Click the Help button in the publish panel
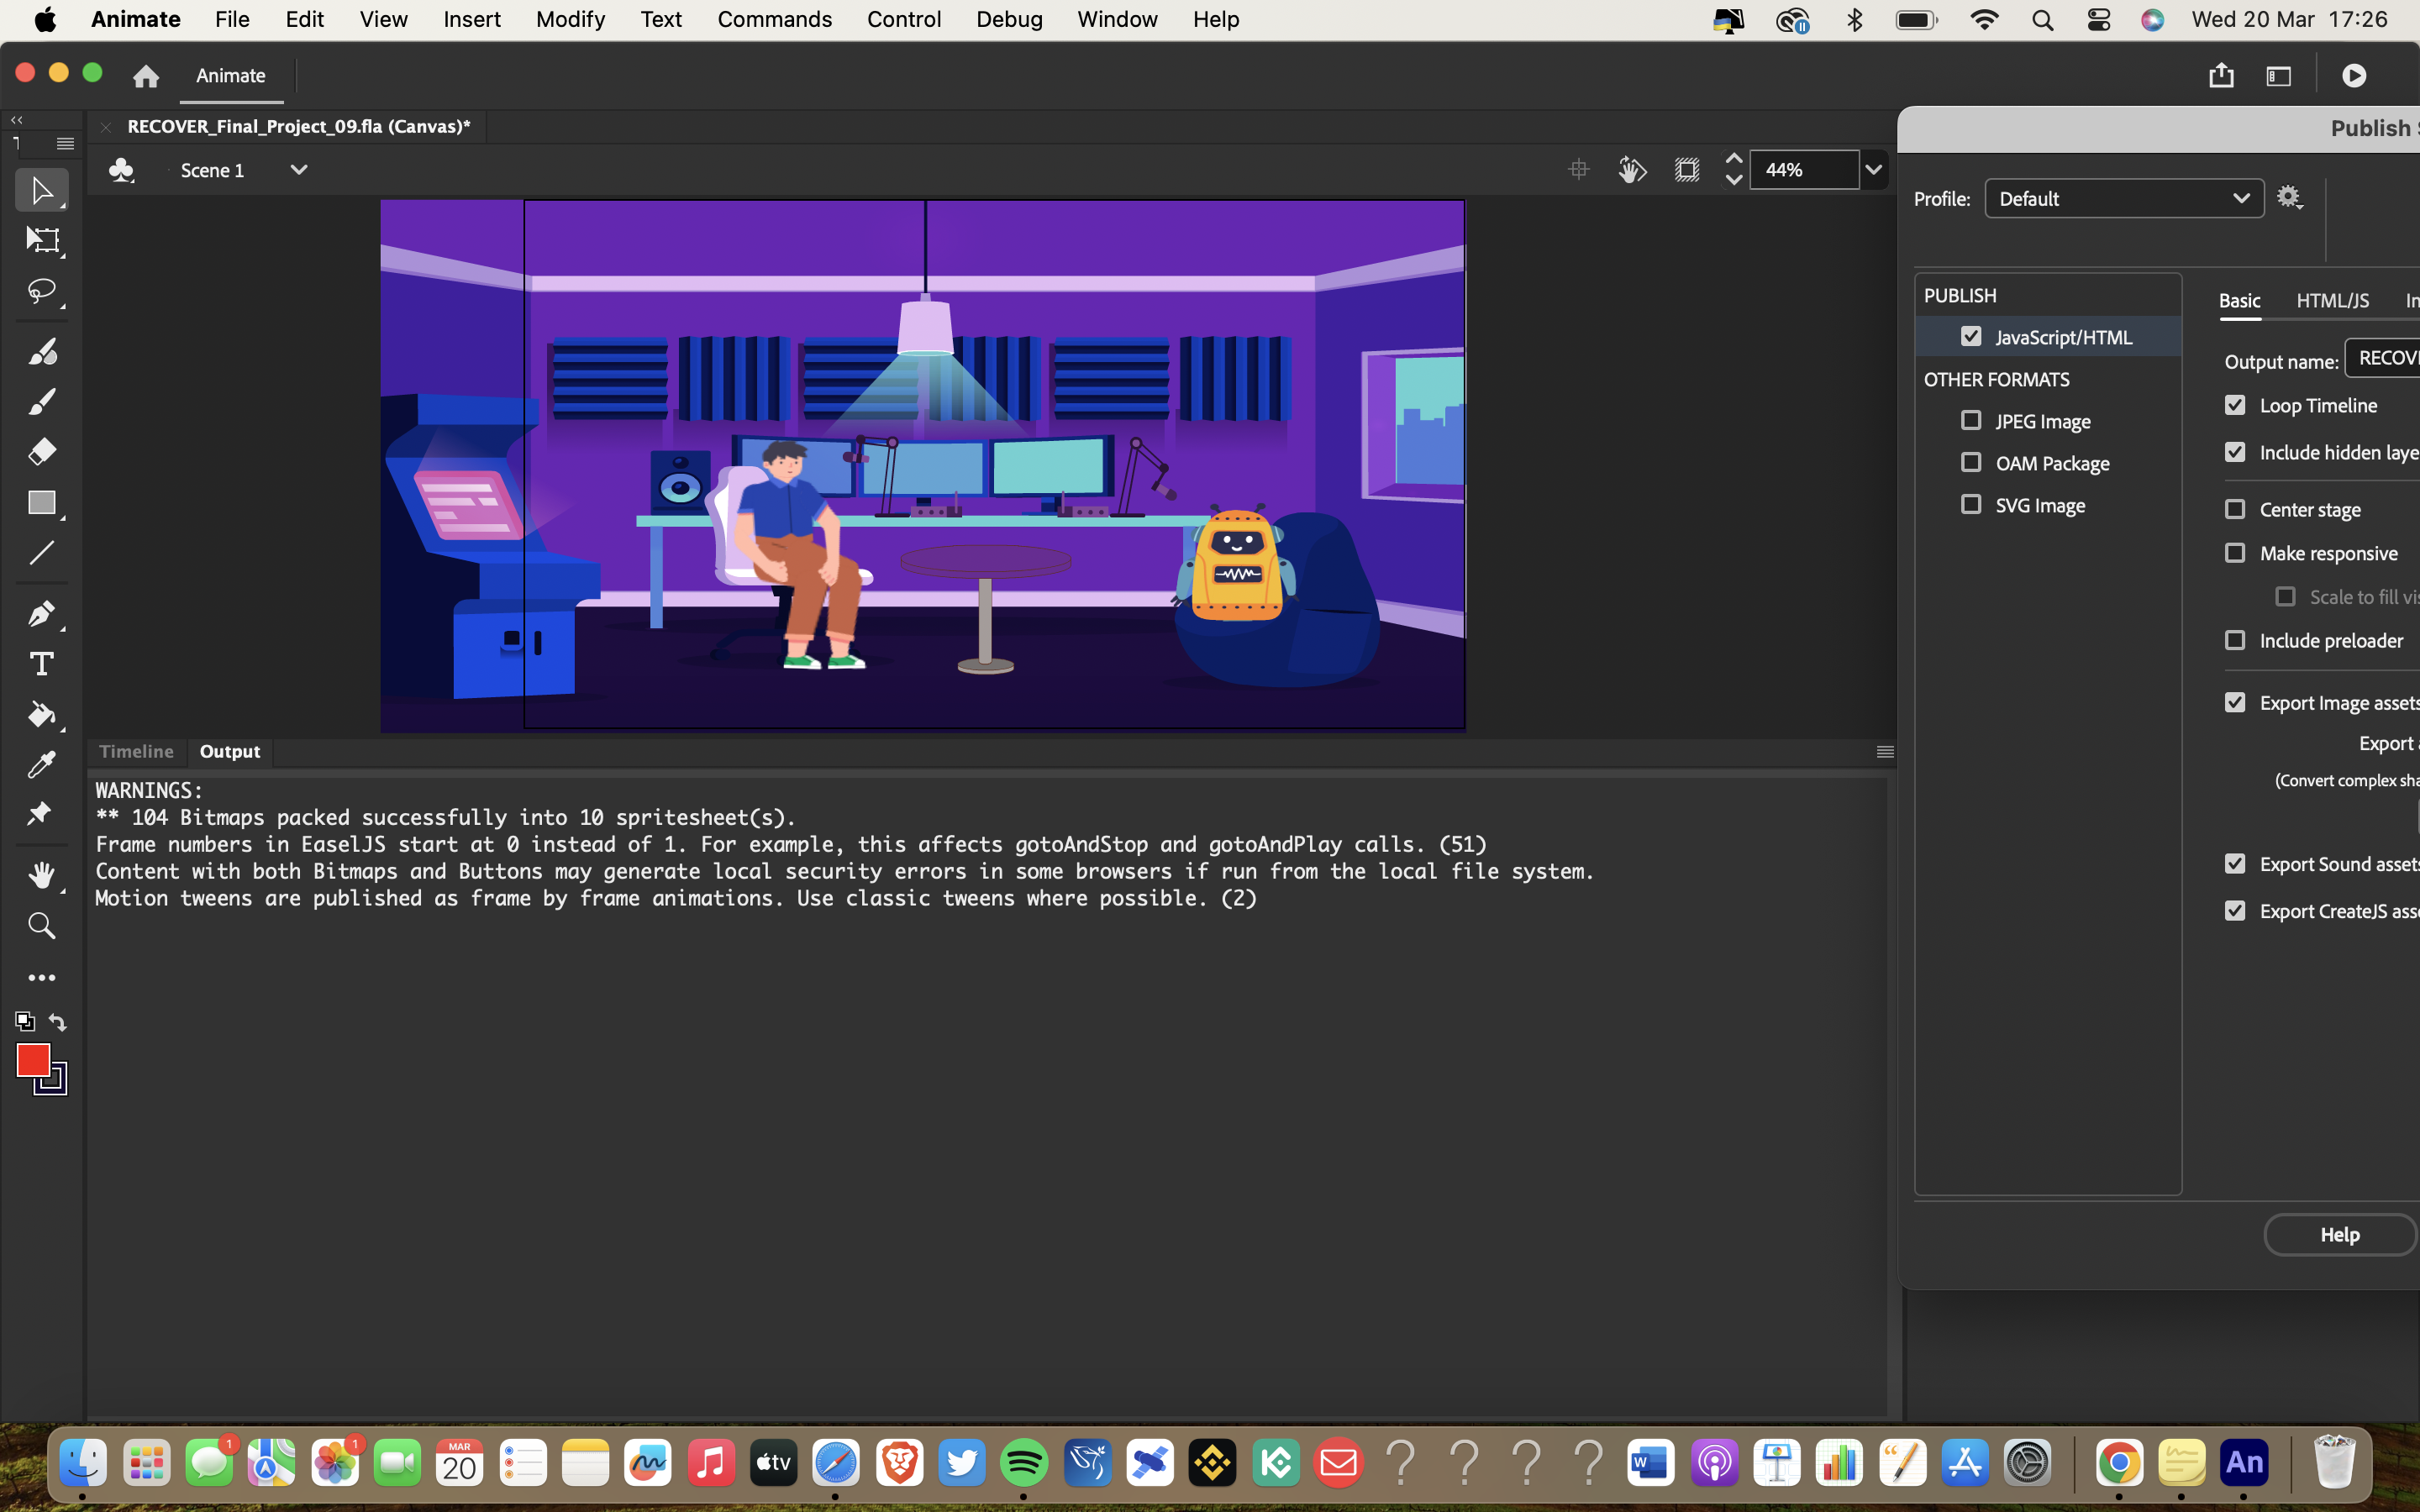2420x1512 pixels. pos(2339,1234)
